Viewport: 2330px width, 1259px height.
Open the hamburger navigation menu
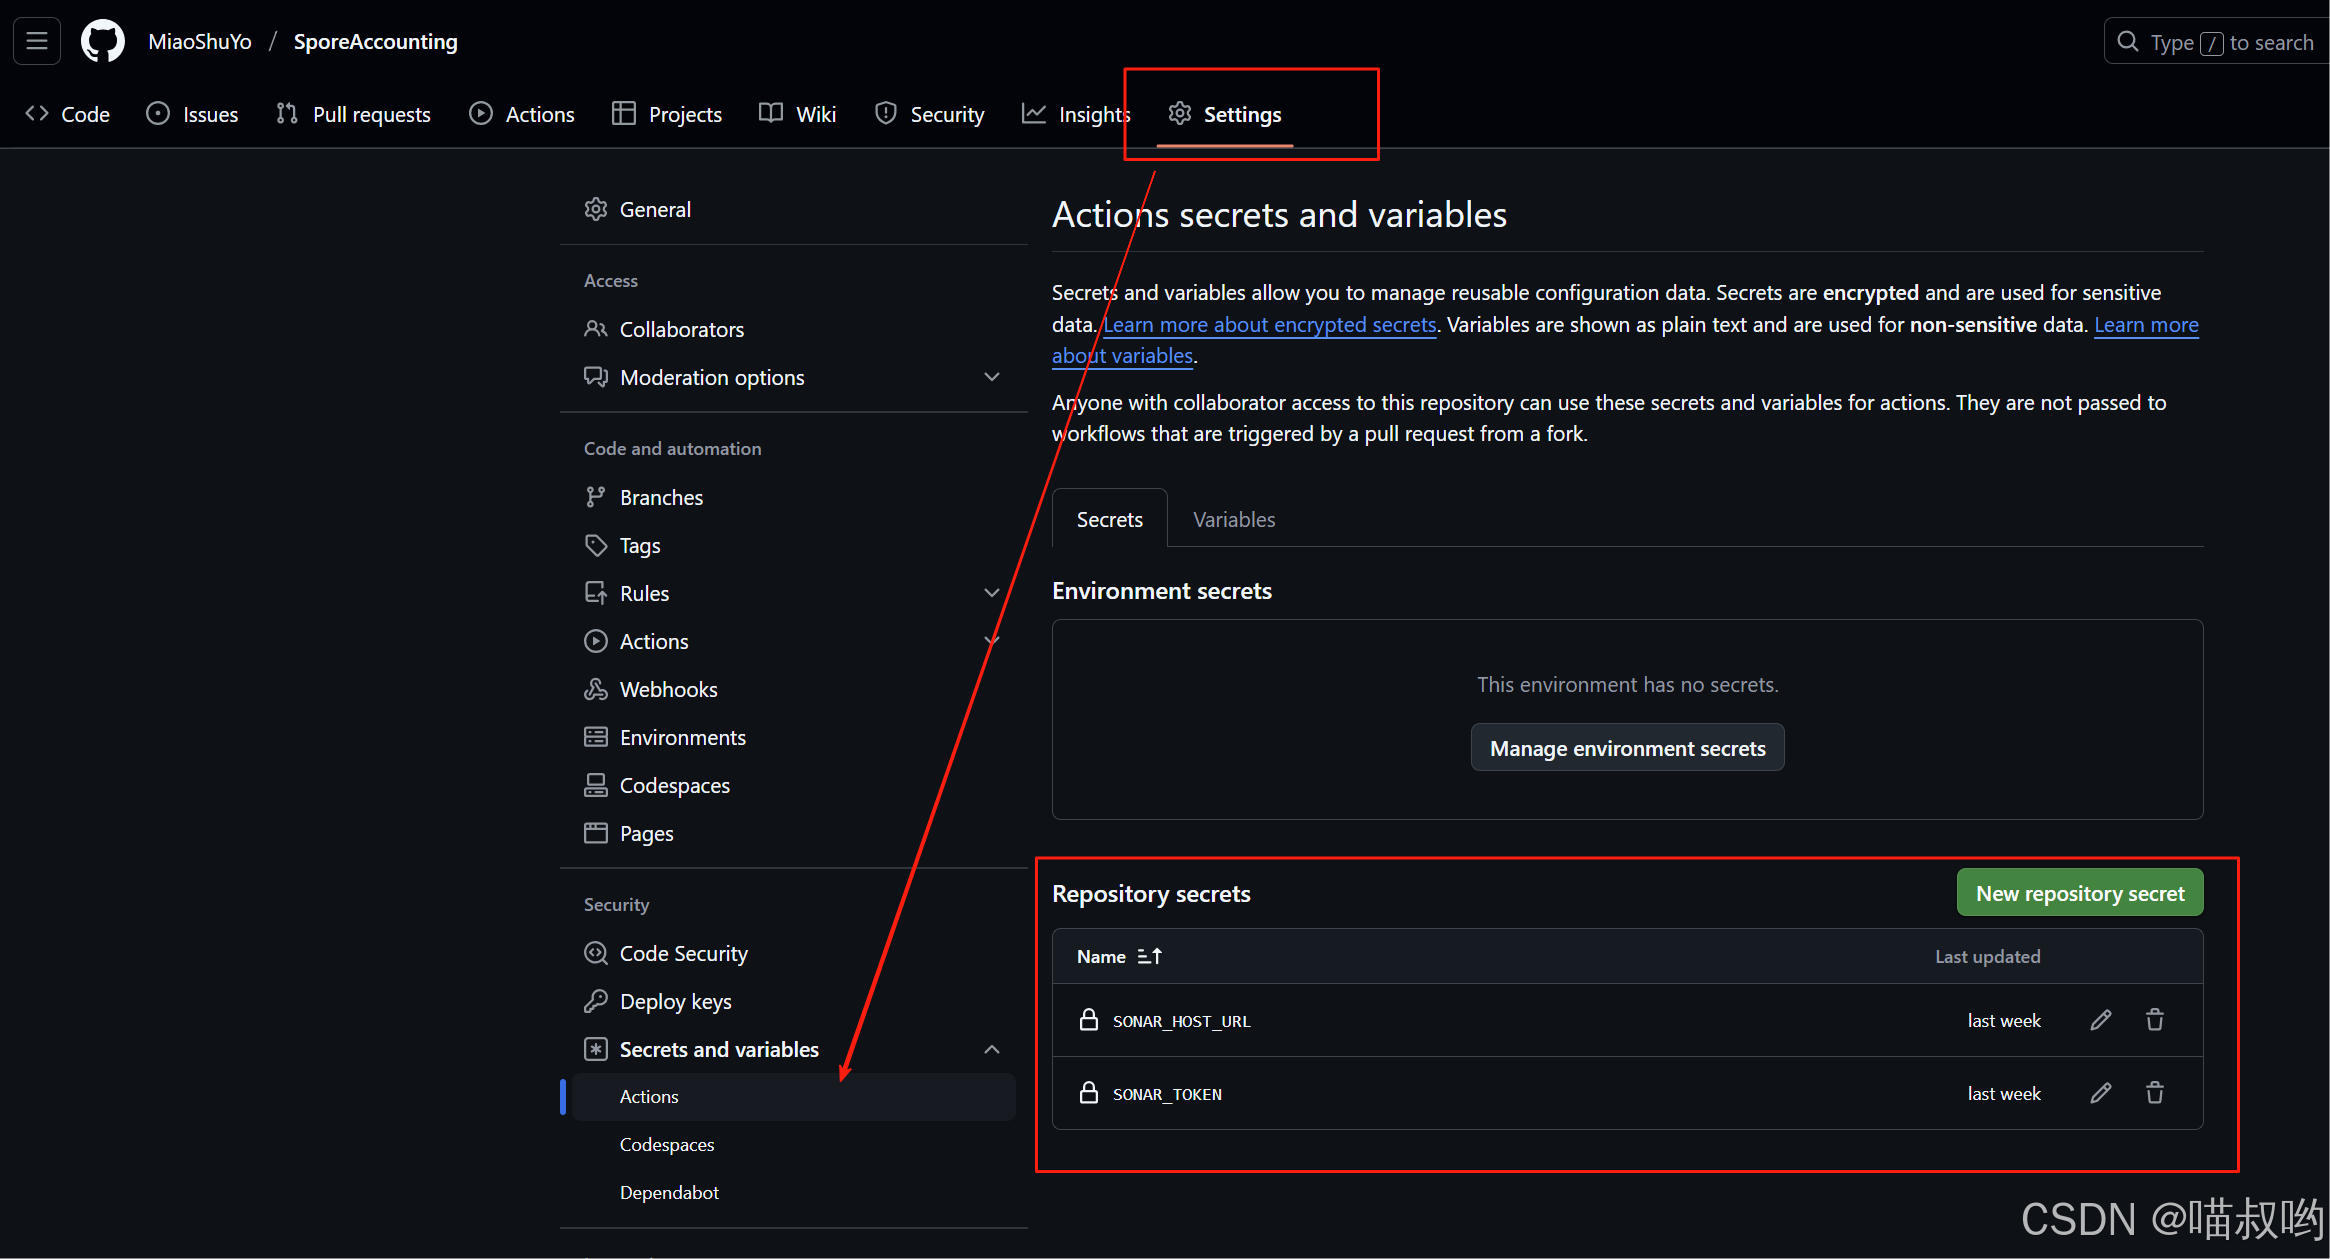click(x=37, y=42)
